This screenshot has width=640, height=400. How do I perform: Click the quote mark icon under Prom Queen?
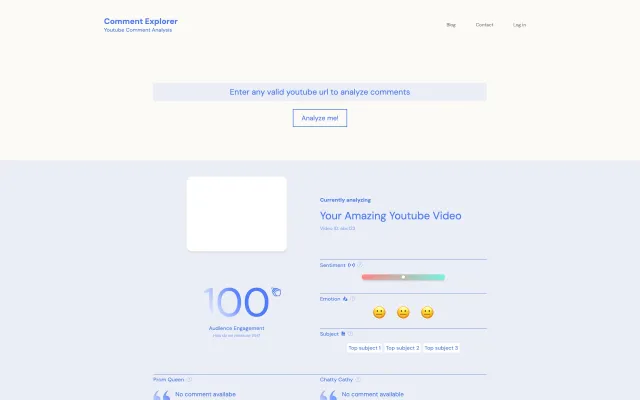(x=162, y=395)
